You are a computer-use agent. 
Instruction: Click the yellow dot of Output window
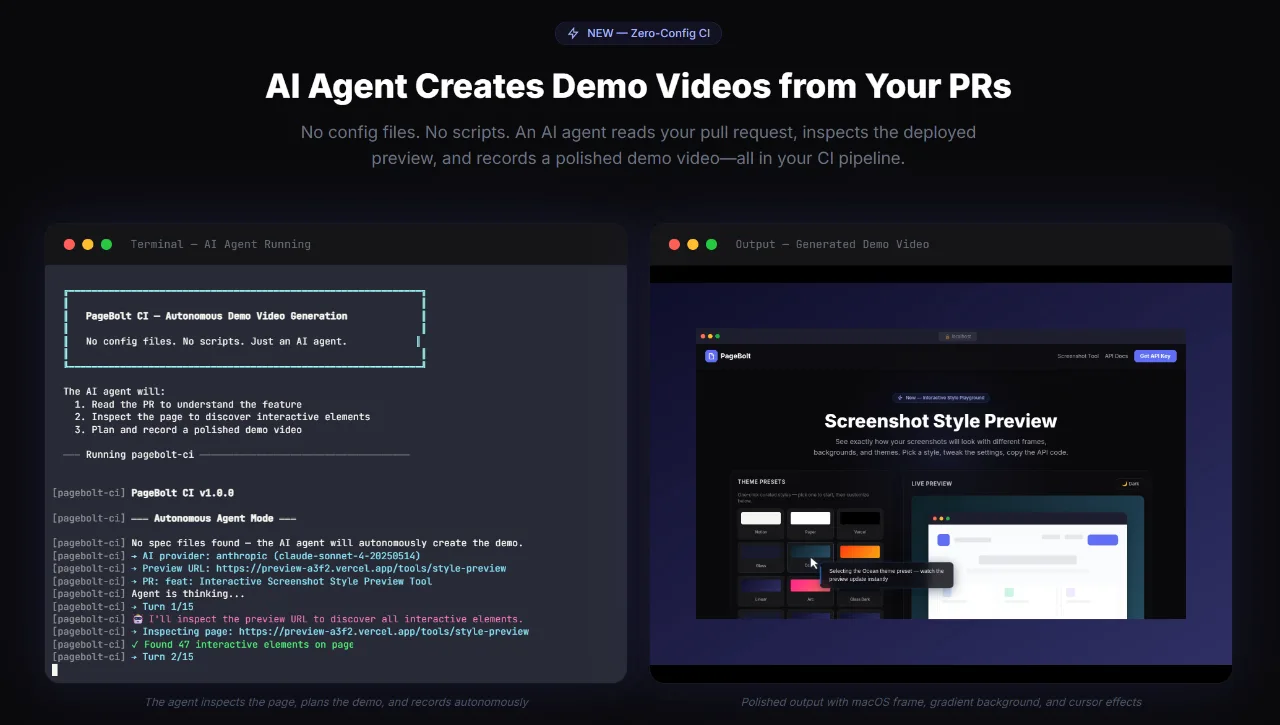pyautogui.click(x=693, y=244)
